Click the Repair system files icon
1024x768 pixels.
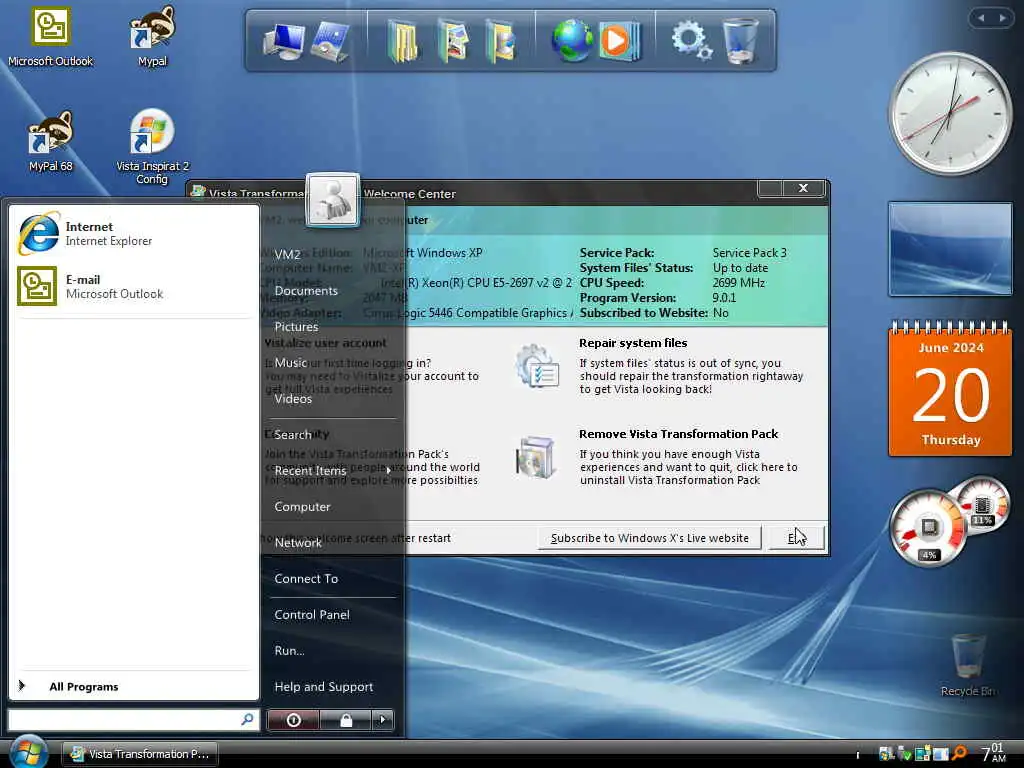[x=536, y=366]
